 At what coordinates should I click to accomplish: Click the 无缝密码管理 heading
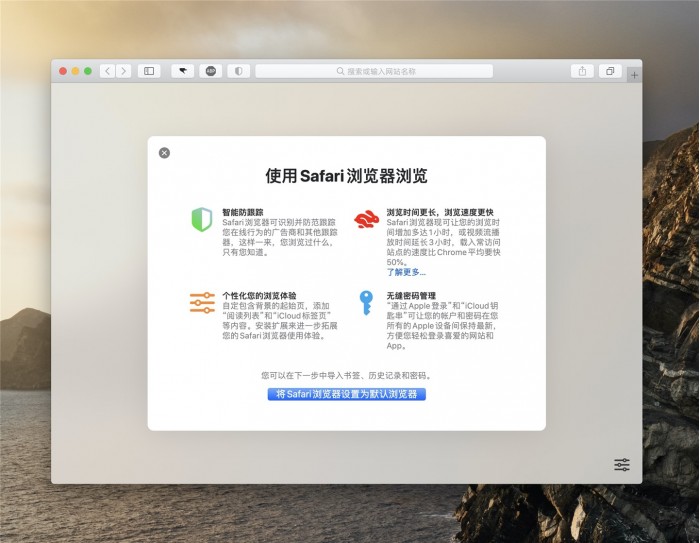(411, 296)
